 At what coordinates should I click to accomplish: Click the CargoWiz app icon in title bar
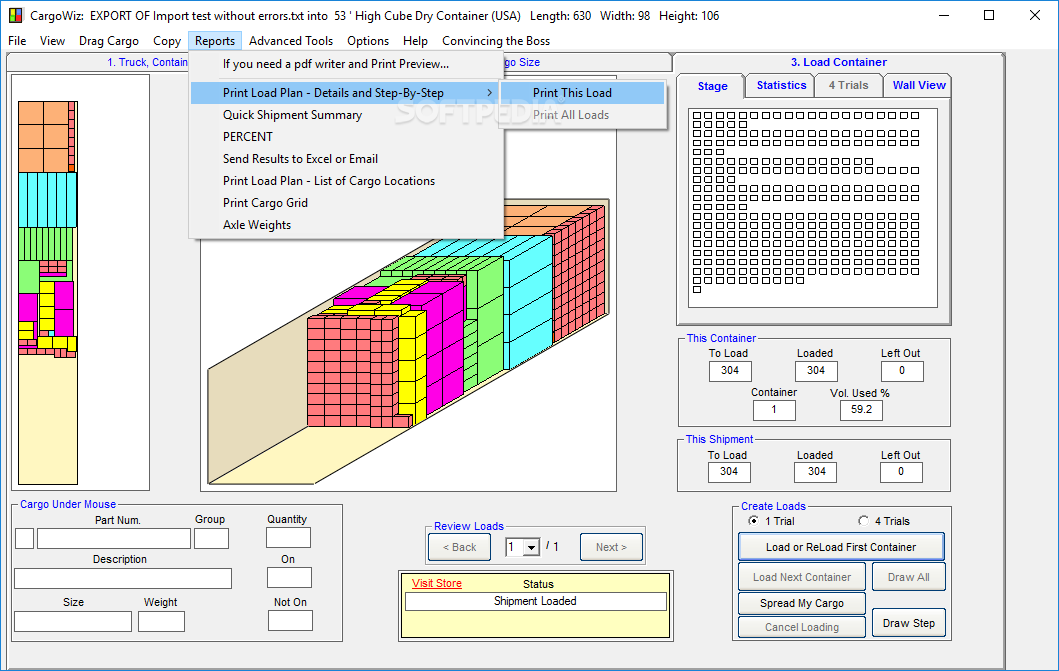tap(15, 15)
